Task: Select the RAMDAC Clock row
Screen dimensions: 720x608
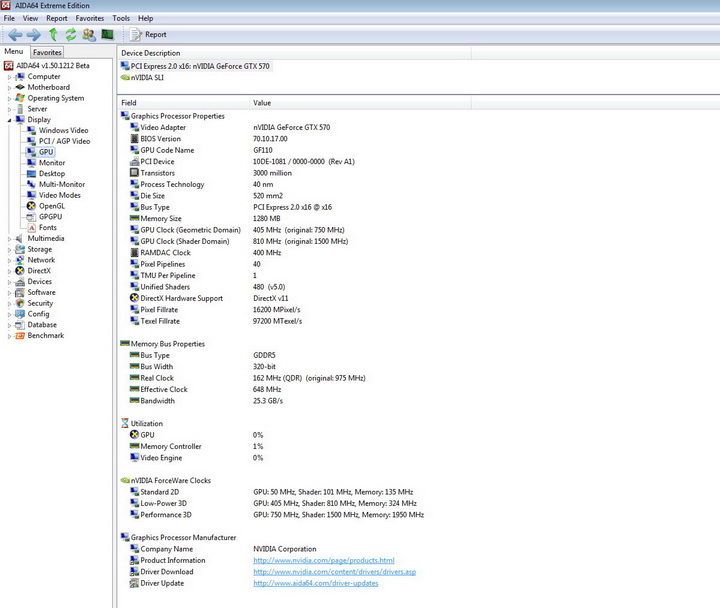Action: coord(206,253)
